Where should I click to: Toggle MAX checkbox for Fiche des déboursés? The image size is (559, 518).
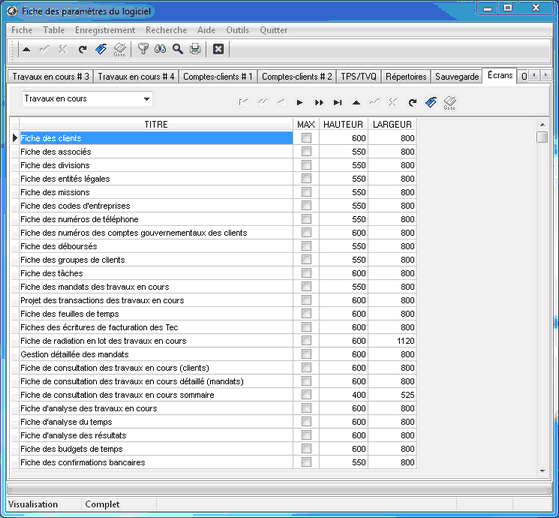tap(306, 246)
